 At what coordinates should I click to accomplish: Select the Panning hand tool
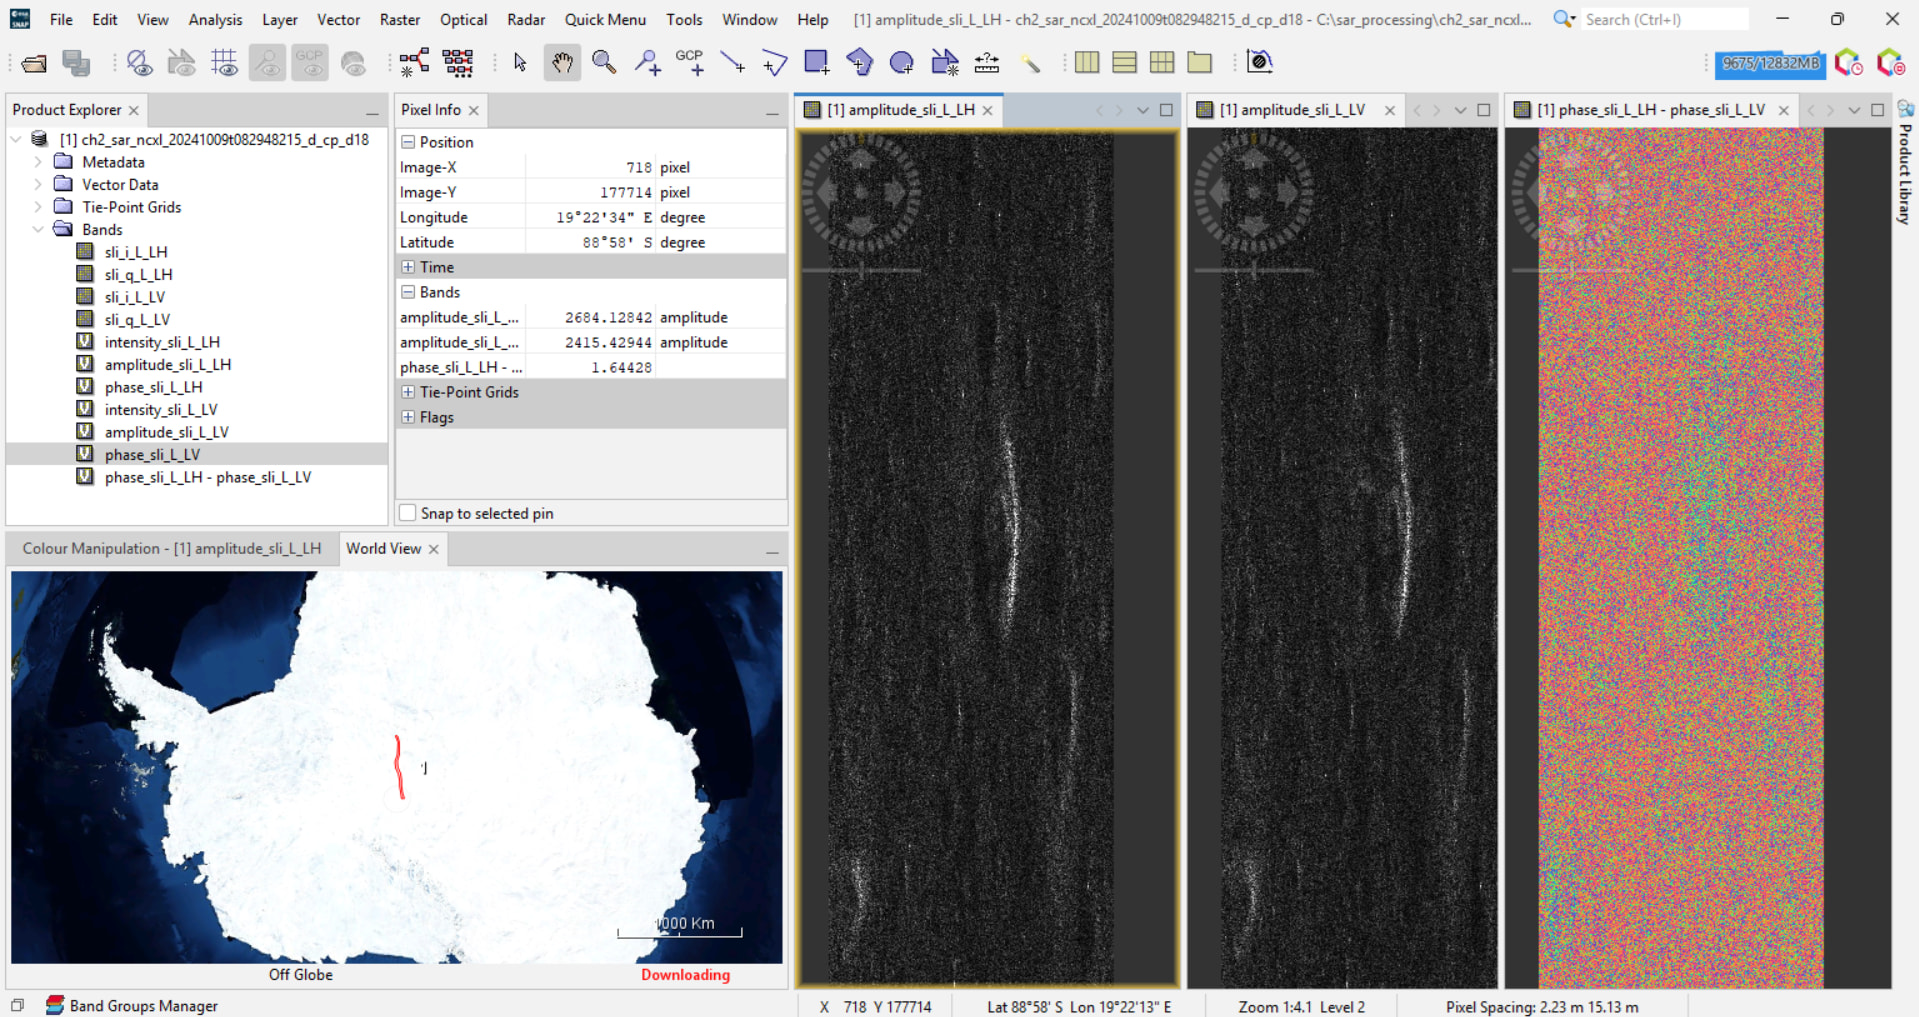coord(562,63)
